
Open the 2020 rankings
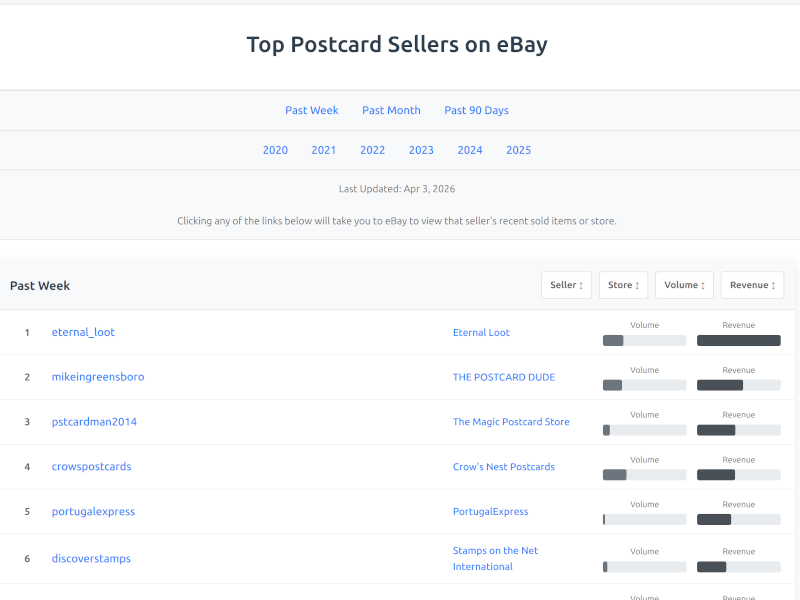pyautogui.click(x=275, y=149)
